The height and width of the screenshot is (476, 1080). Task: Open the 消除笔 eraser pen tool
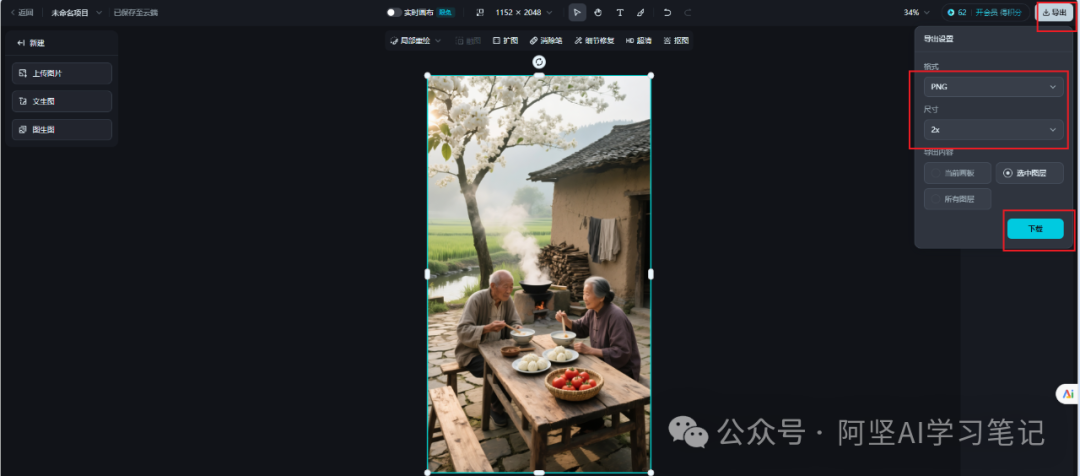tap(546, 41)
